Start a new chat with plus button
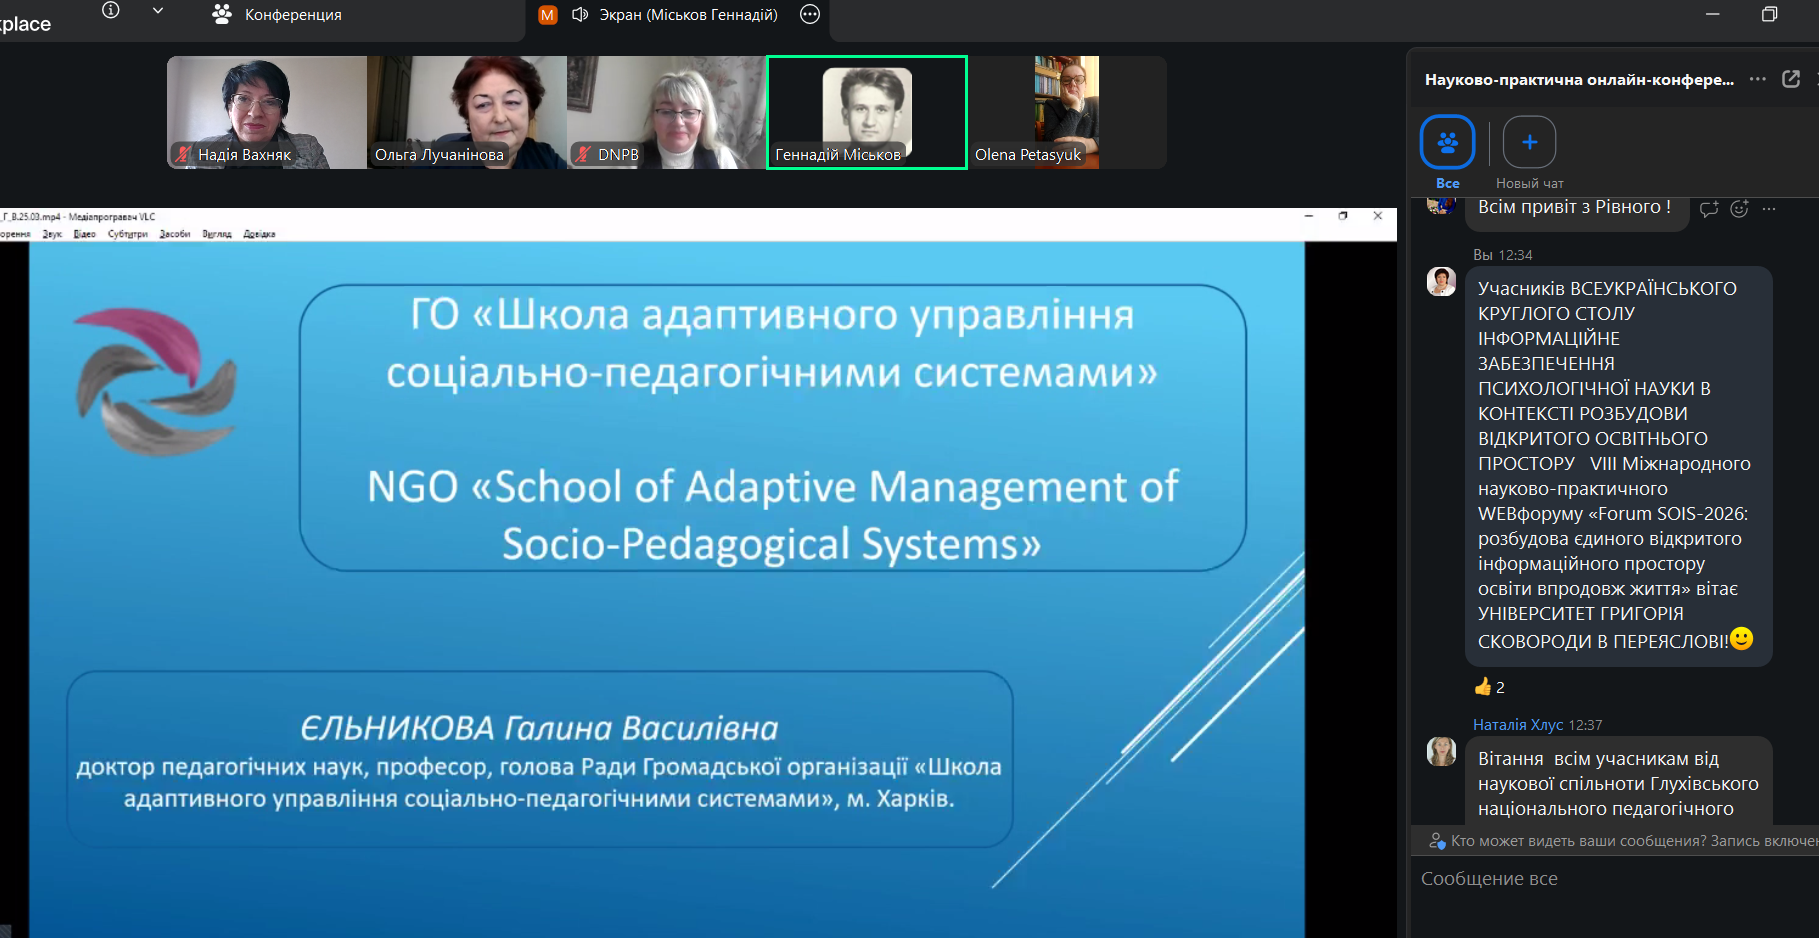The image size is (1819, 938). [1529, 143]
